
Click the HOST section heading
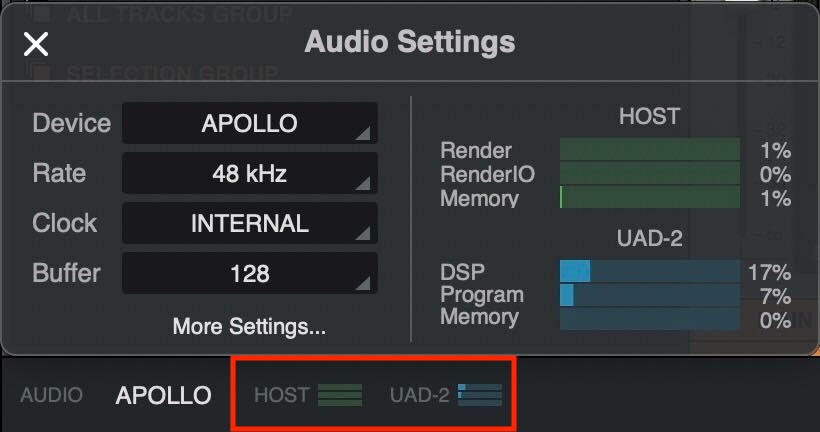(x=649, y=116)
